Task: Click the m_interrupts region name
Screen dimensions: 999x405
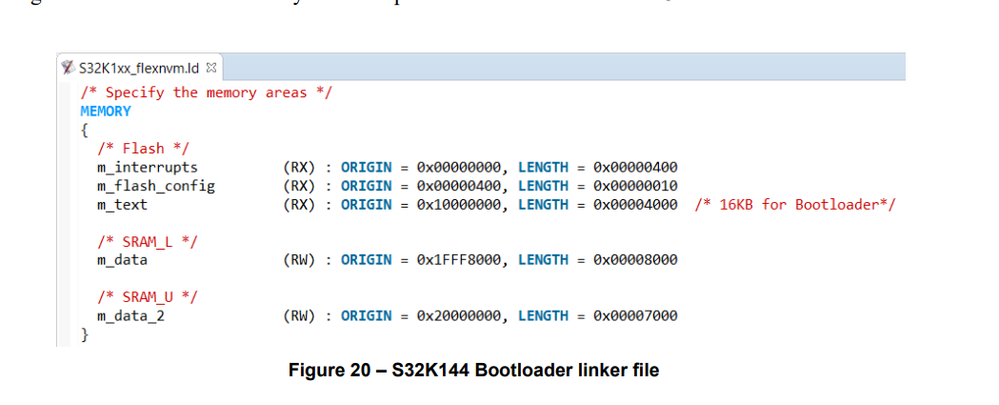Action: (x=147, y=167)
